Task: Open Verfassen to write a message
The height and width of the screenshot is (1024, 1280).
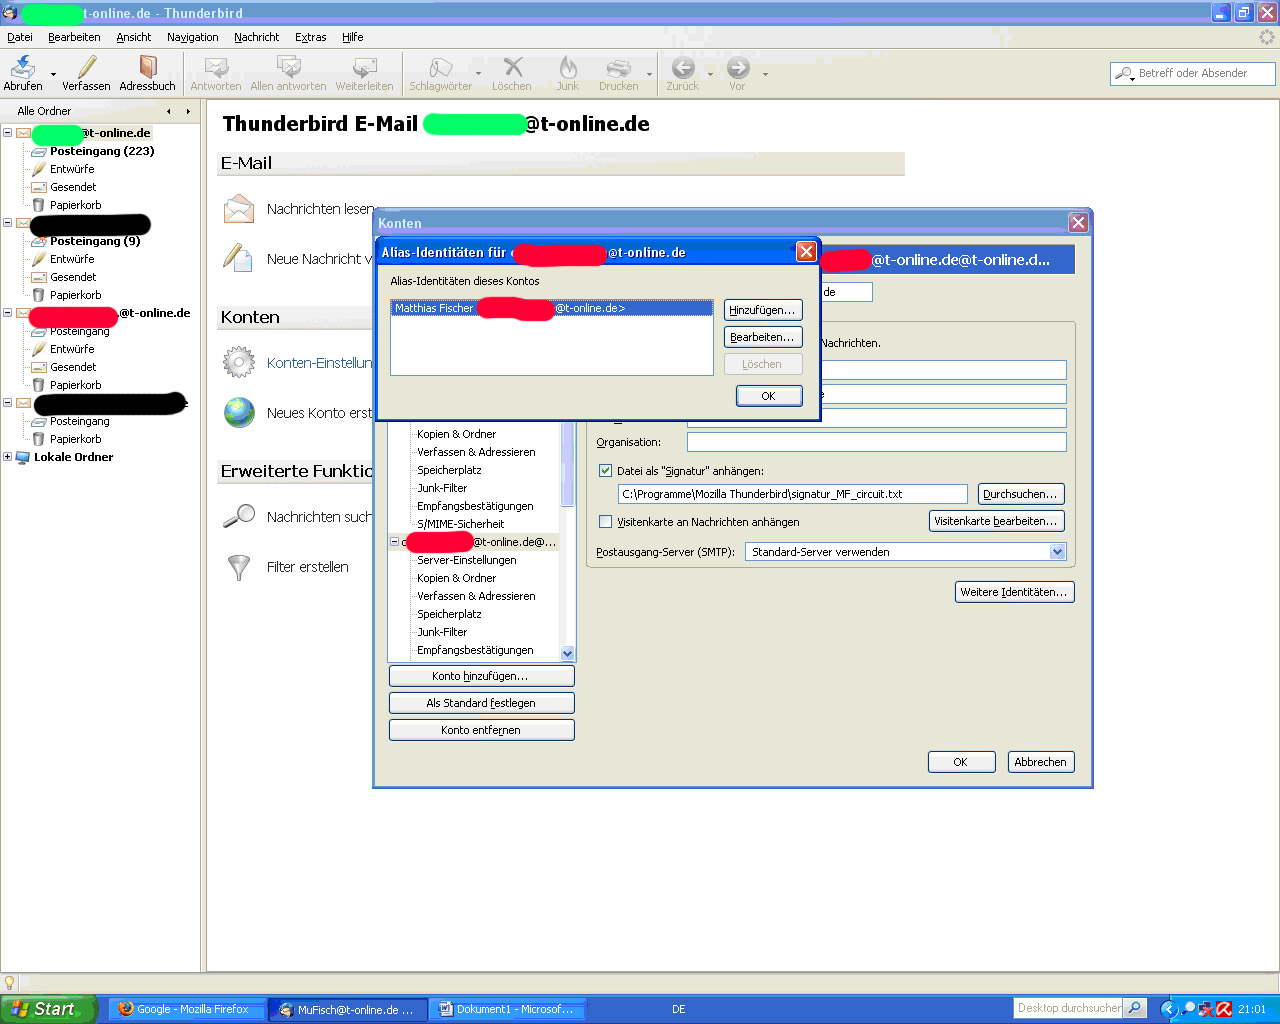Action: (86, 68)
